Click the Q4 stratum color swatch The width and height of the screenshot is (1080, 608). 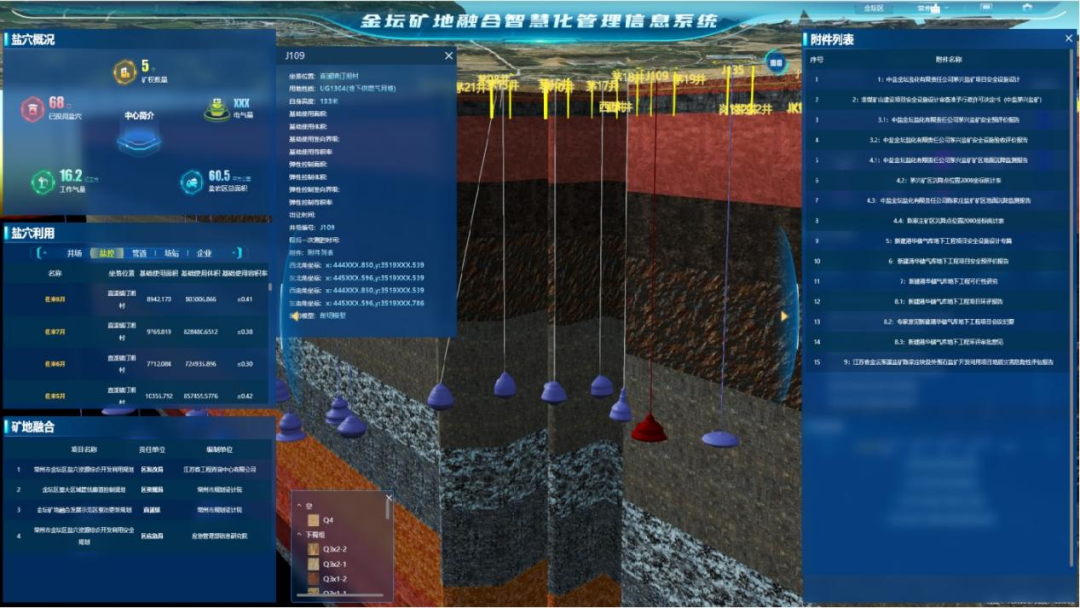tap(314, 520)
